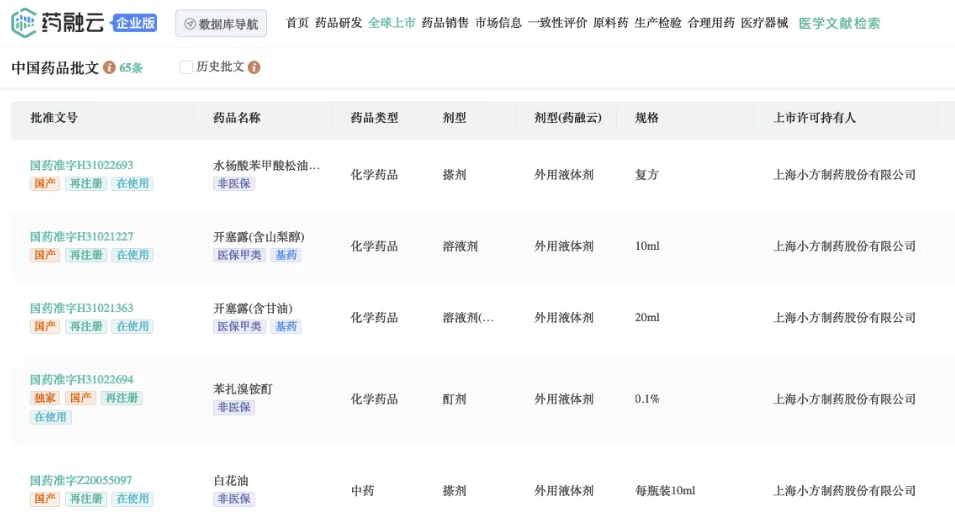Open the 市场信息 menu
This screenshot has height=522, width=955.
coord(498,23)
